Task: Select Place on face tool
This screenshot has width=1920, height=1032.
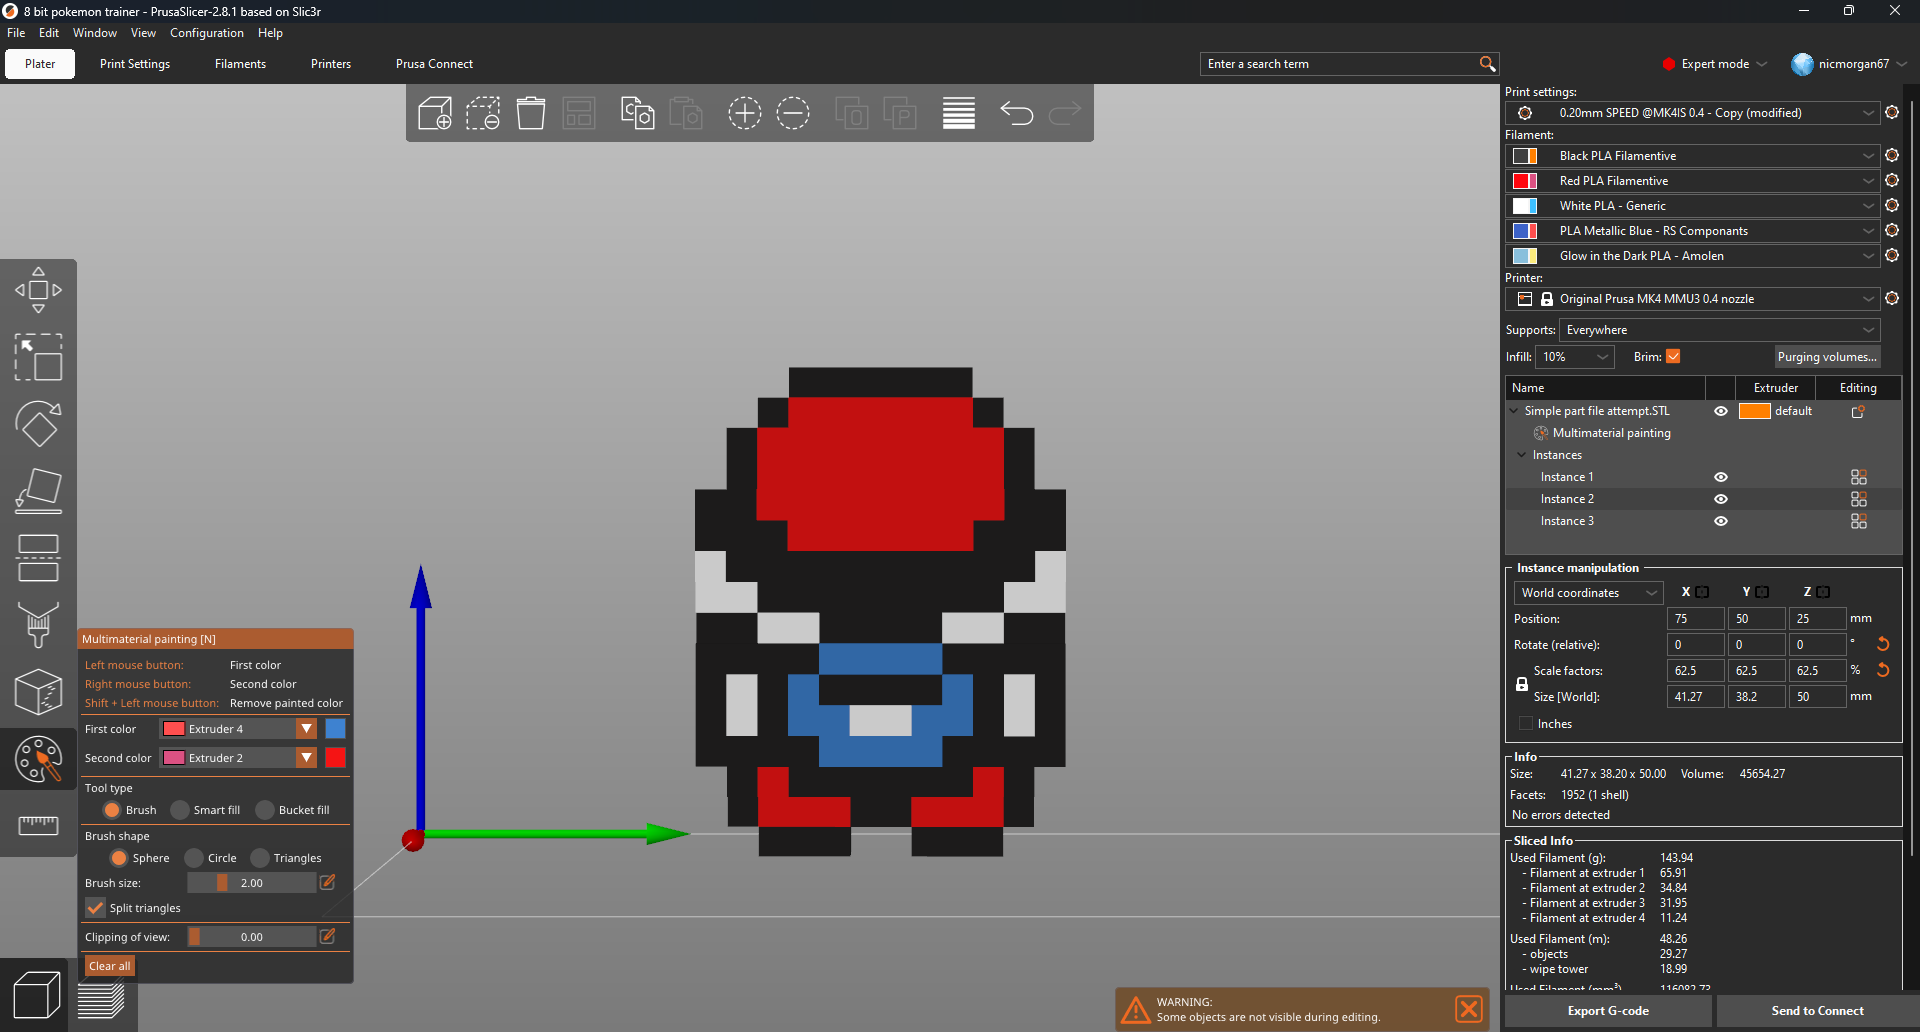Action: (38, 491)
